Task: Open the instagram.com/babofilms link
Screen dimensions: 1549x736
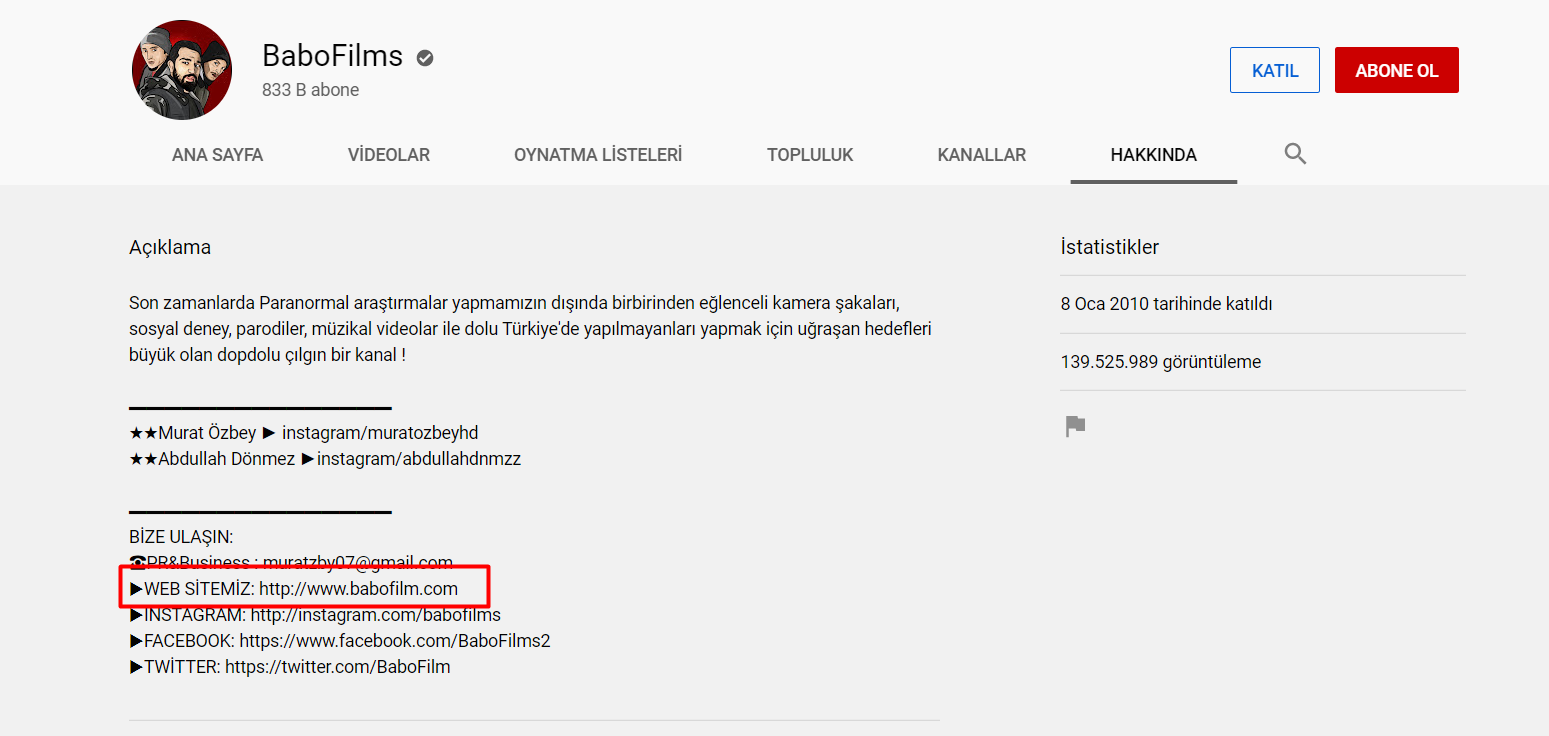Action: [375, 615]
